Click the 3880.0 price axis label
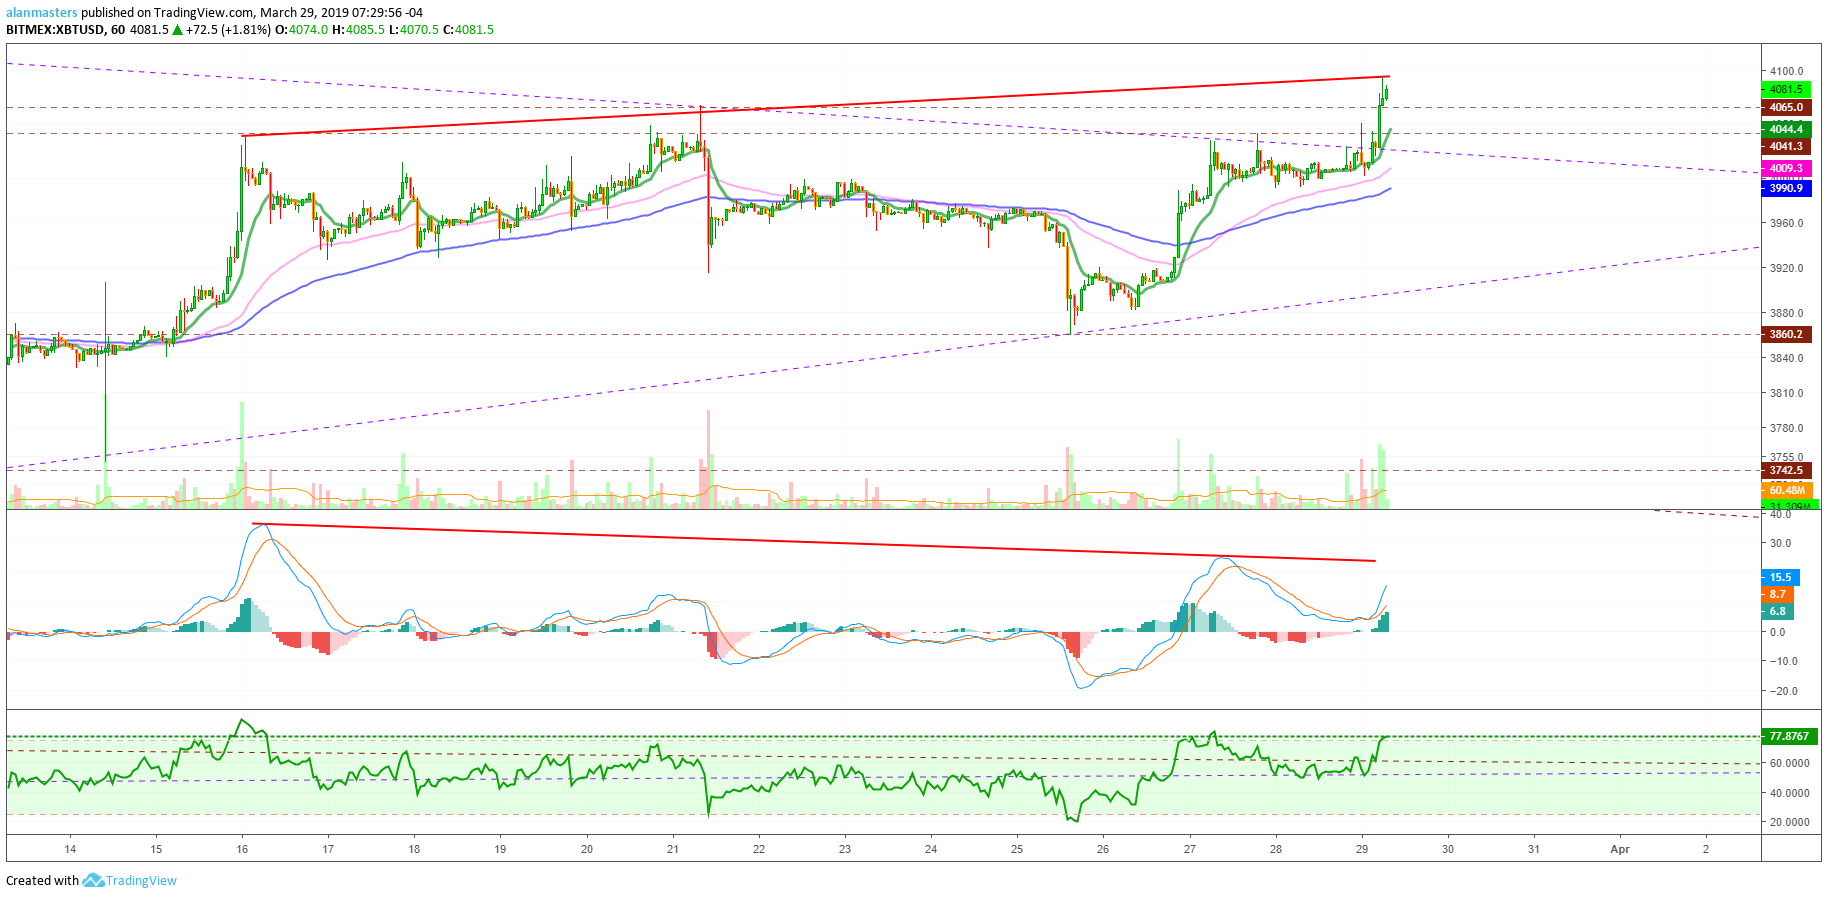The height and width of the screenshot is (898, 1828). point(1786,313)
